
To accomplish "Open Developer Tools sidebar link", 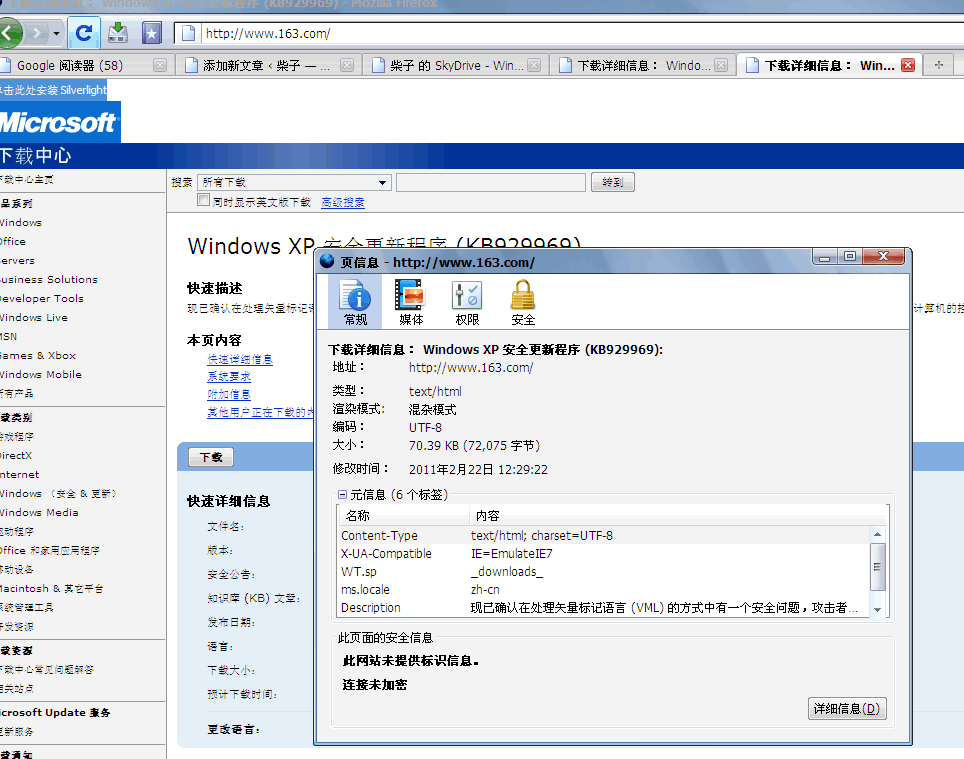I will (41, 299).
